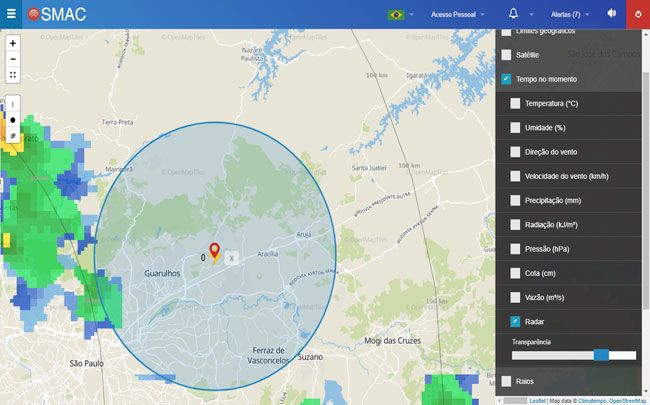Click the red power logout button
650x405 pixels.
(x=638, y=14)
